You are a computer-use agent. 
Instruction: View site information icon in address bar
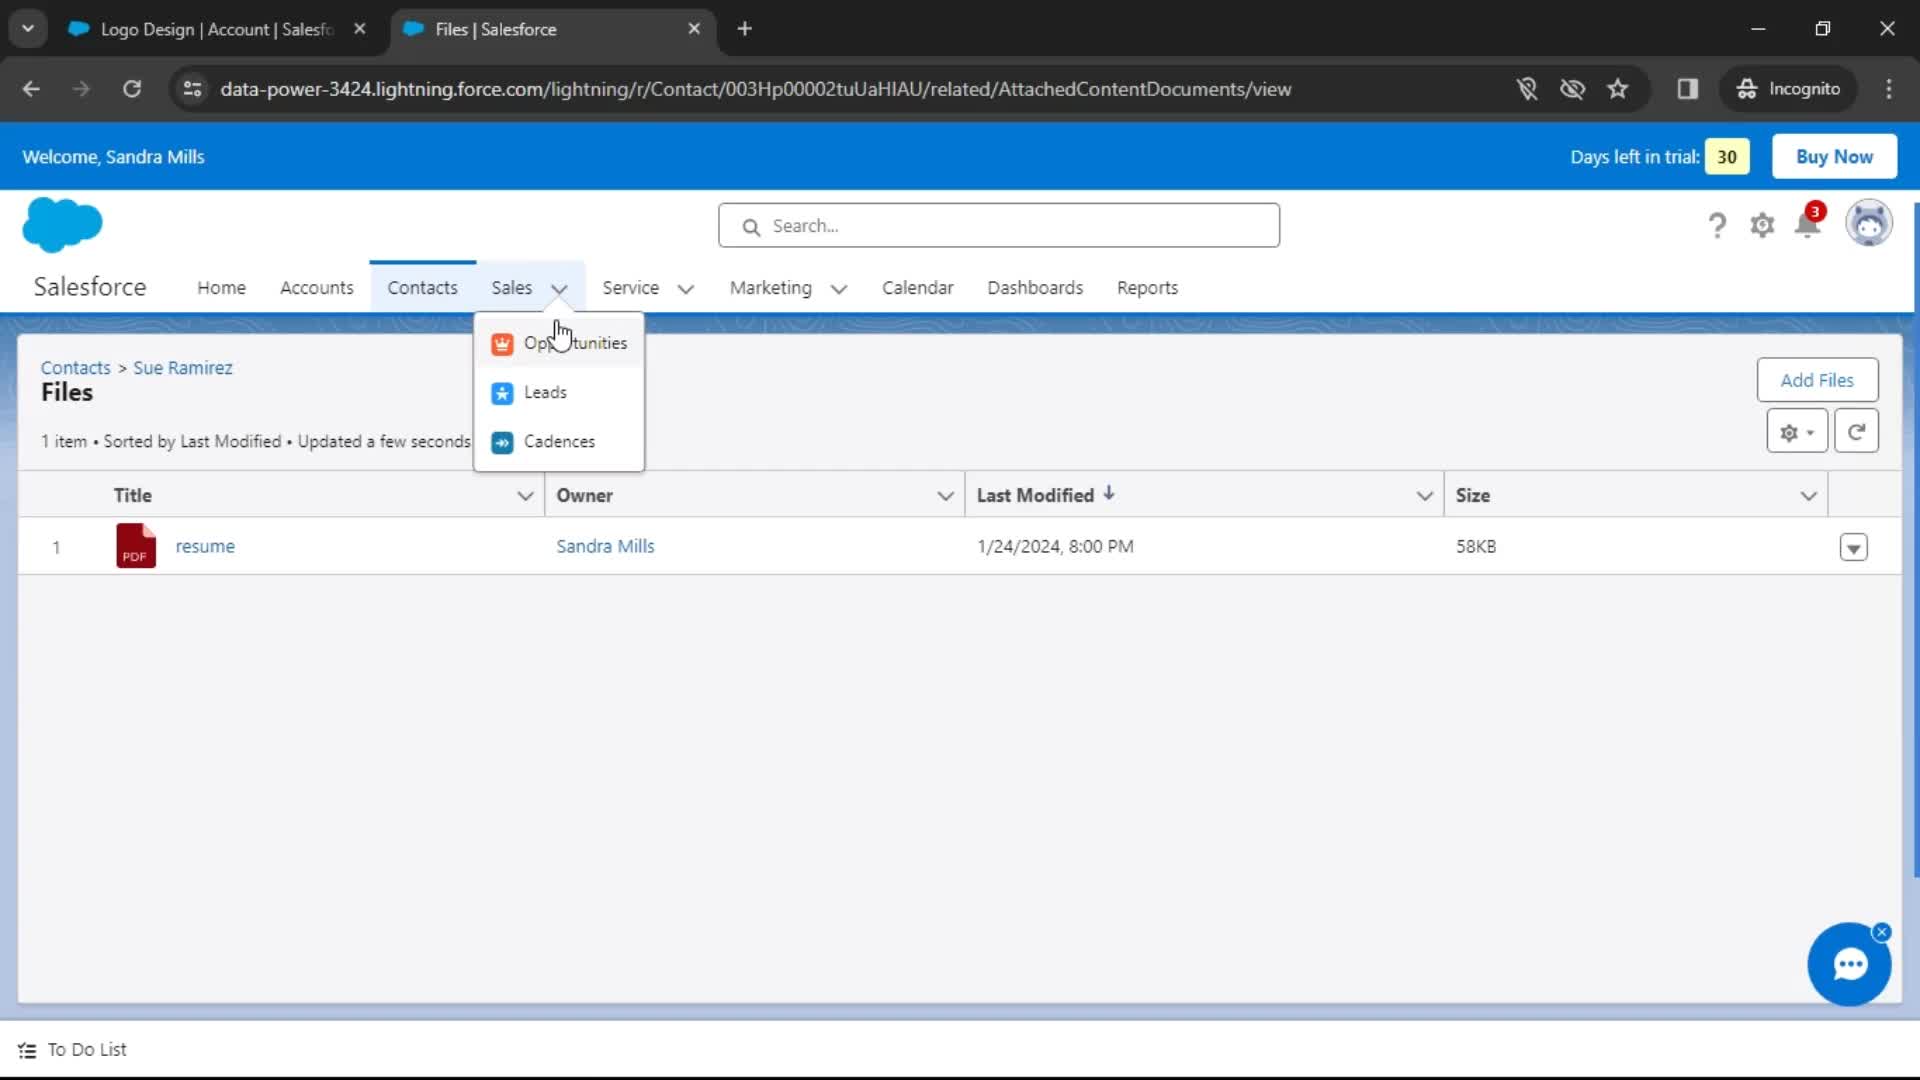coord(193,89)
